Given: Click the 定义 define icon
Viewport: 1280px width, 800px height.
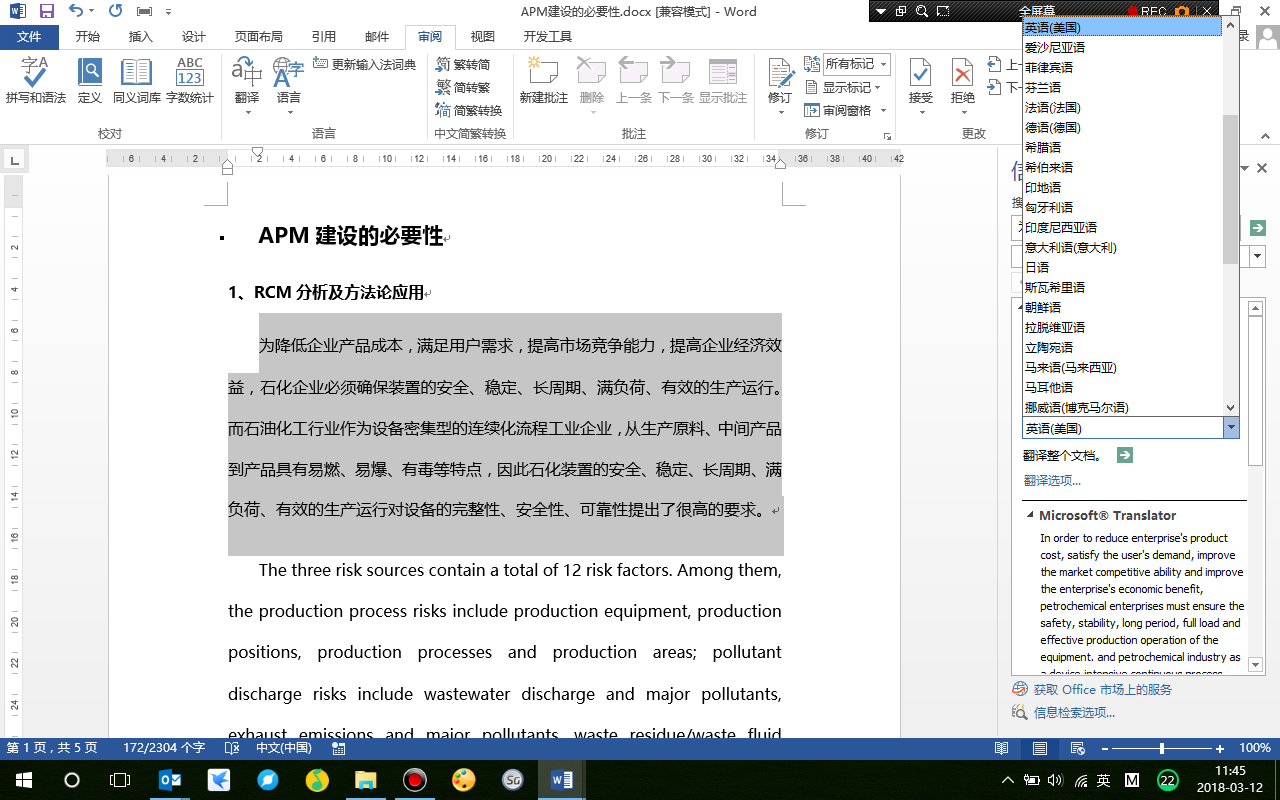Looking at the screenshot, I should (x=90, y=81).
